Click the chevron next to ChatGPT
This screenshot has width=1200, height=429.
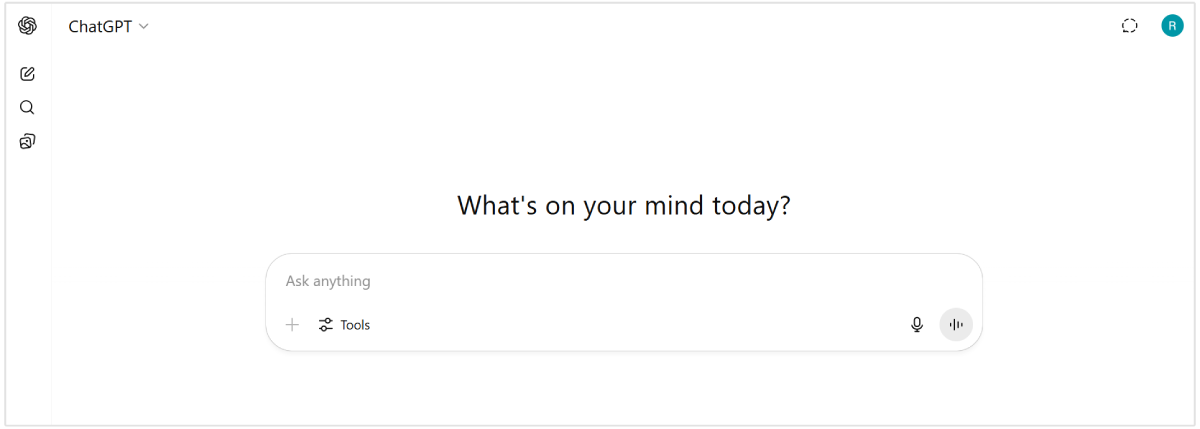click(x=144, y=27)
